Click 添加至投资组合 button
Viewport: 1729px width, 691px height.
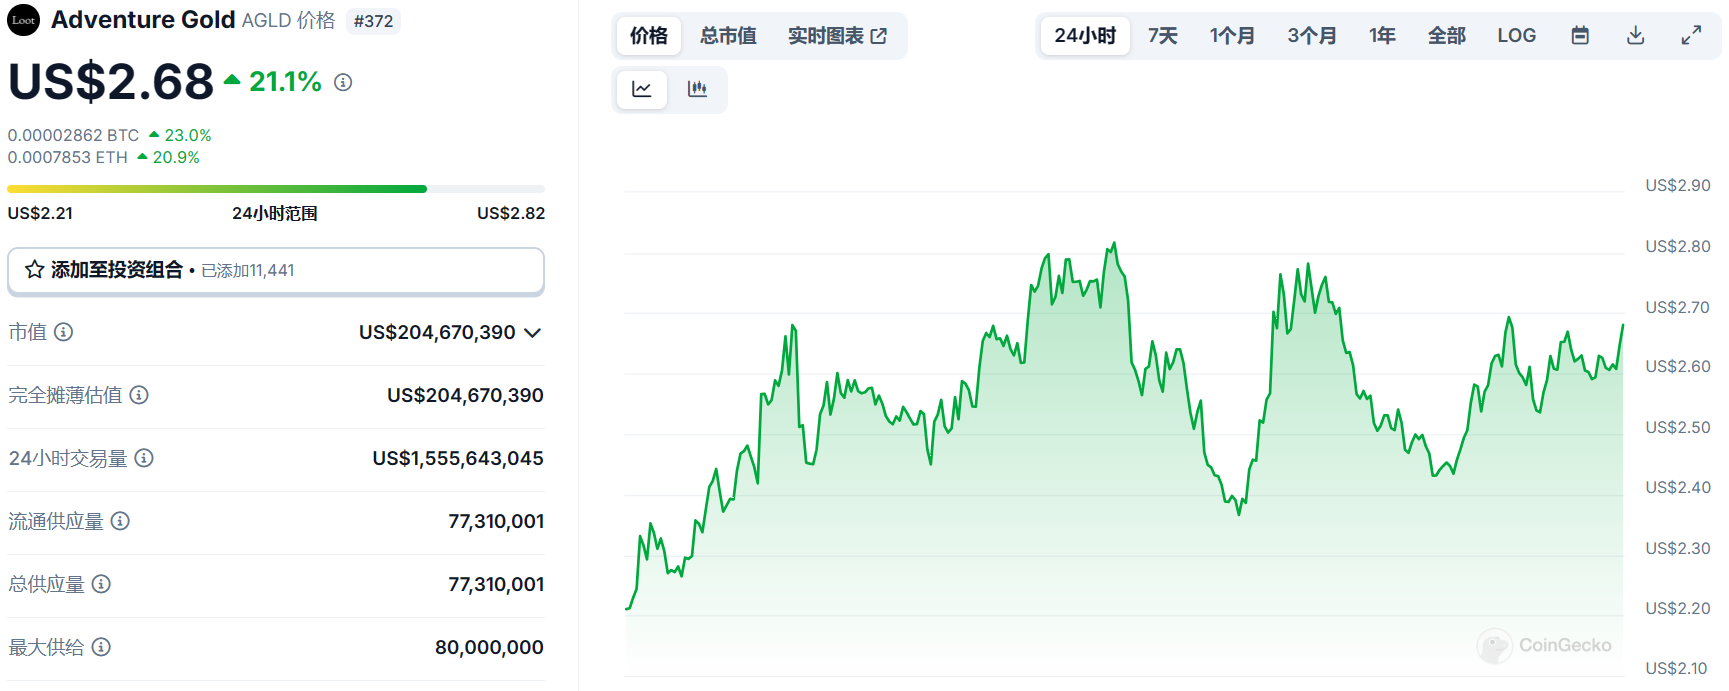point(276,271)
